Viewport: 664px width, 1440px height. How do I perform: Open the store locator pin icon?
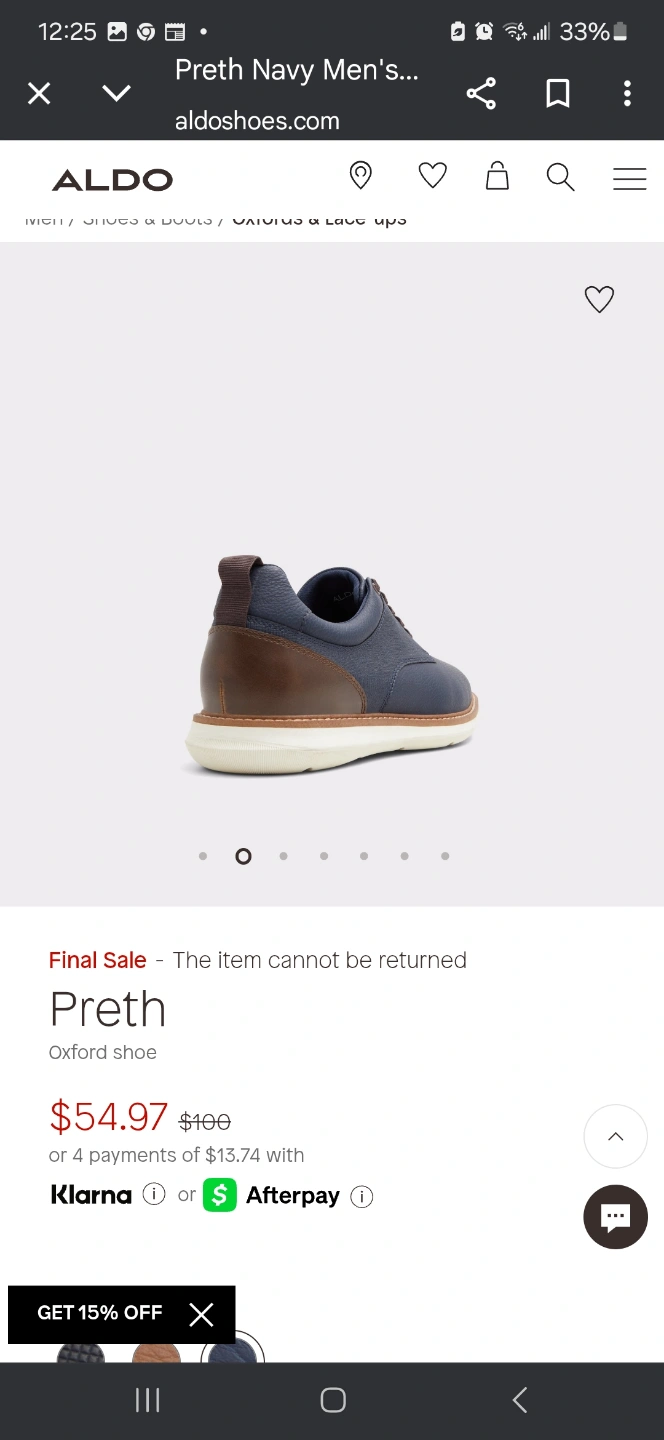click(360, 176)
